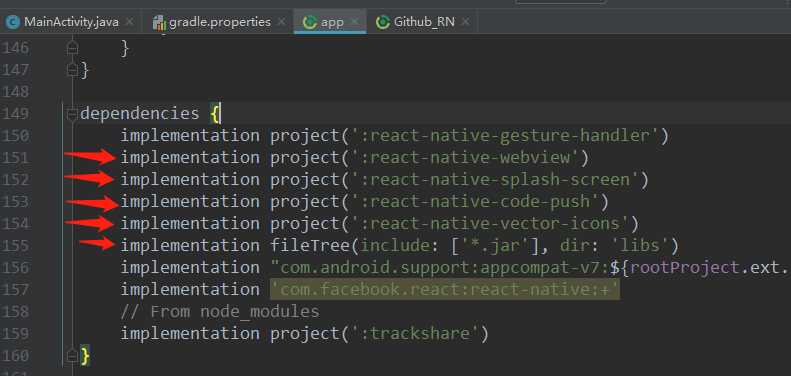Viewport: 791px width, 376px height.
Task: Click implementation keyword on line 159
Action: pyautogui.click(x=190, y=334)
